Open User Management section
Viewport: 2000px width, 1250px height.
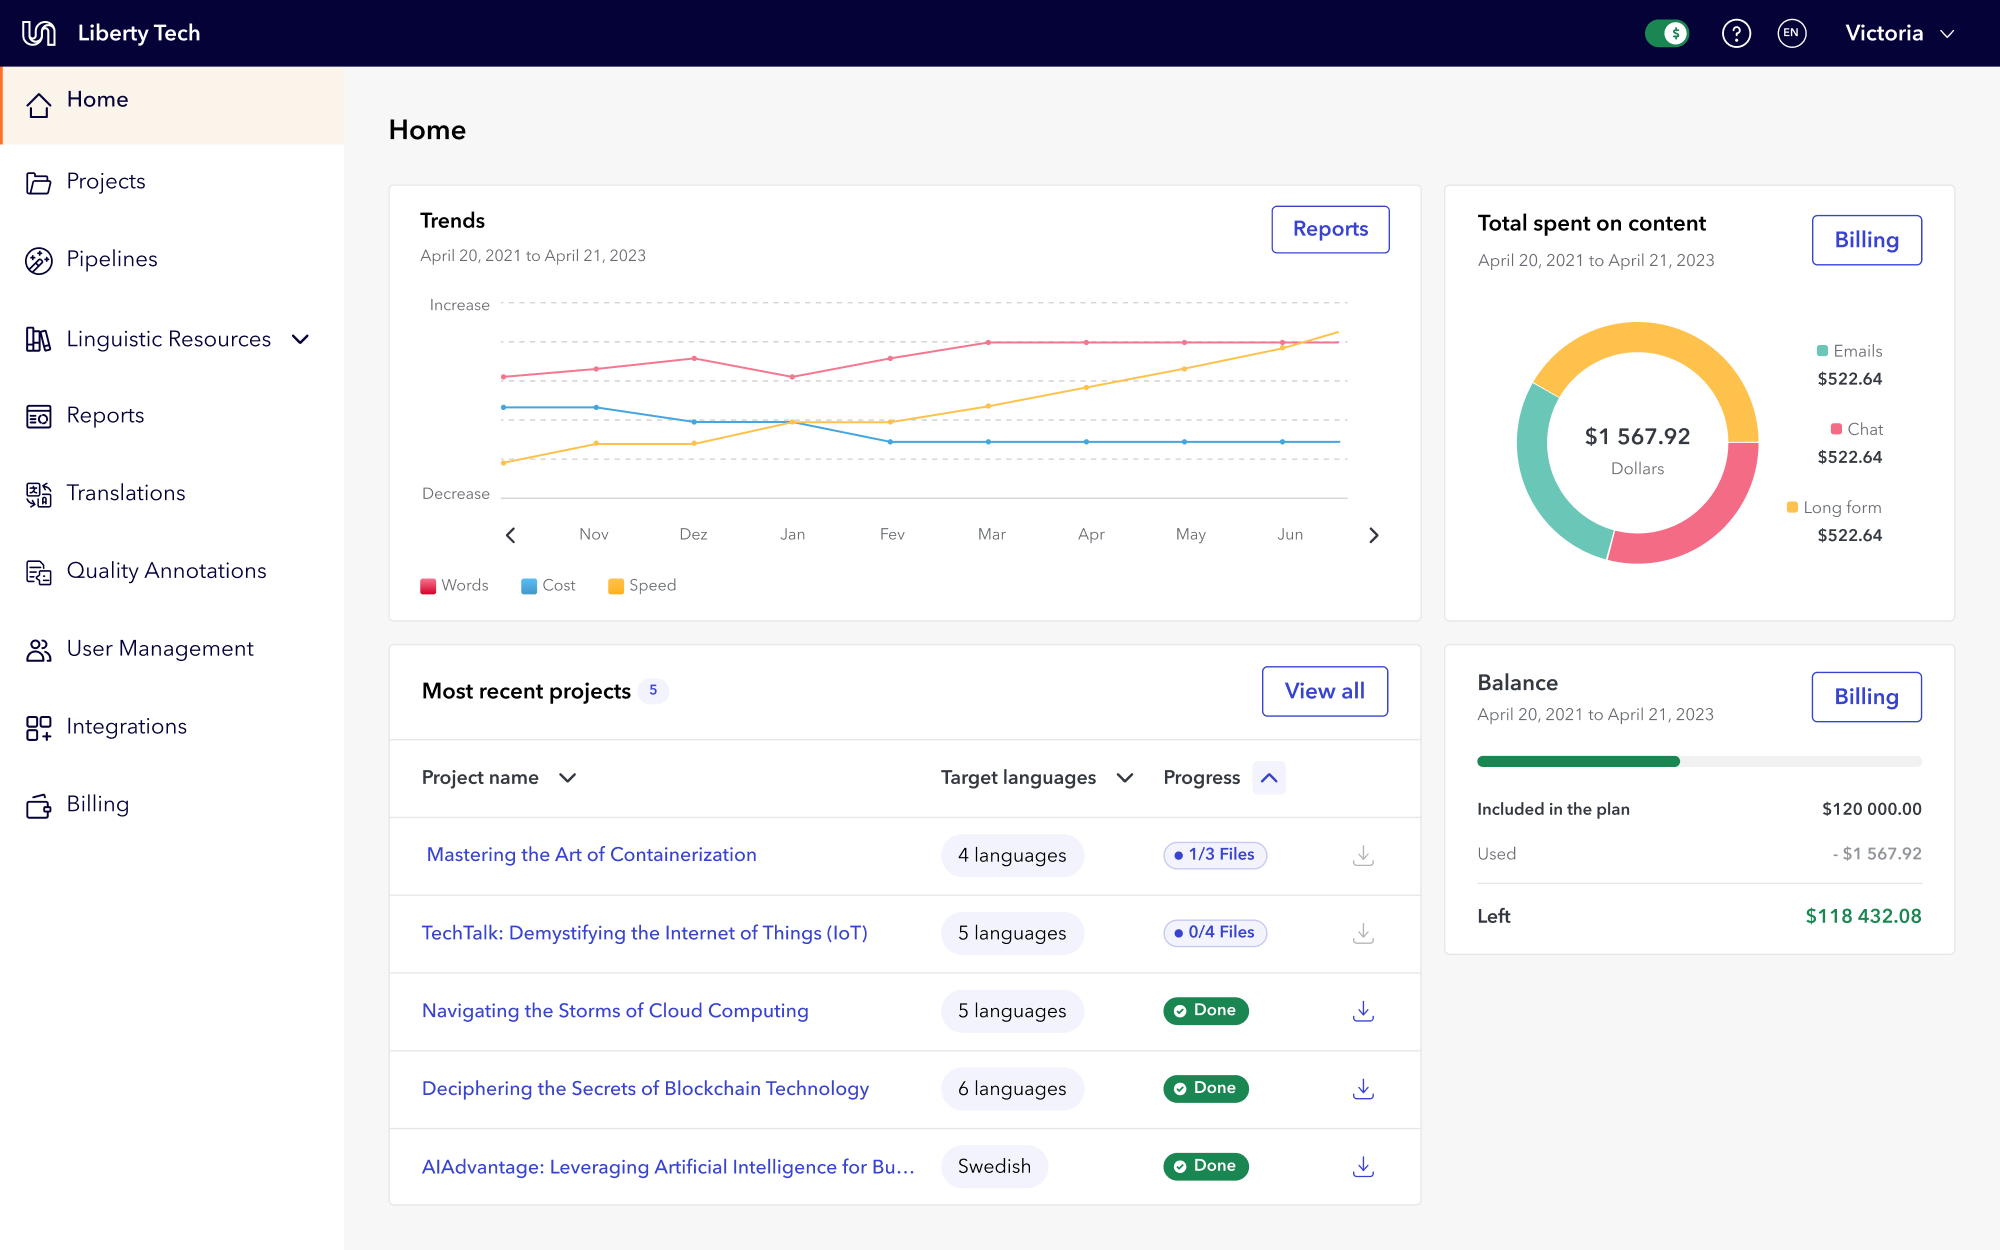click(x=159, y=648)
